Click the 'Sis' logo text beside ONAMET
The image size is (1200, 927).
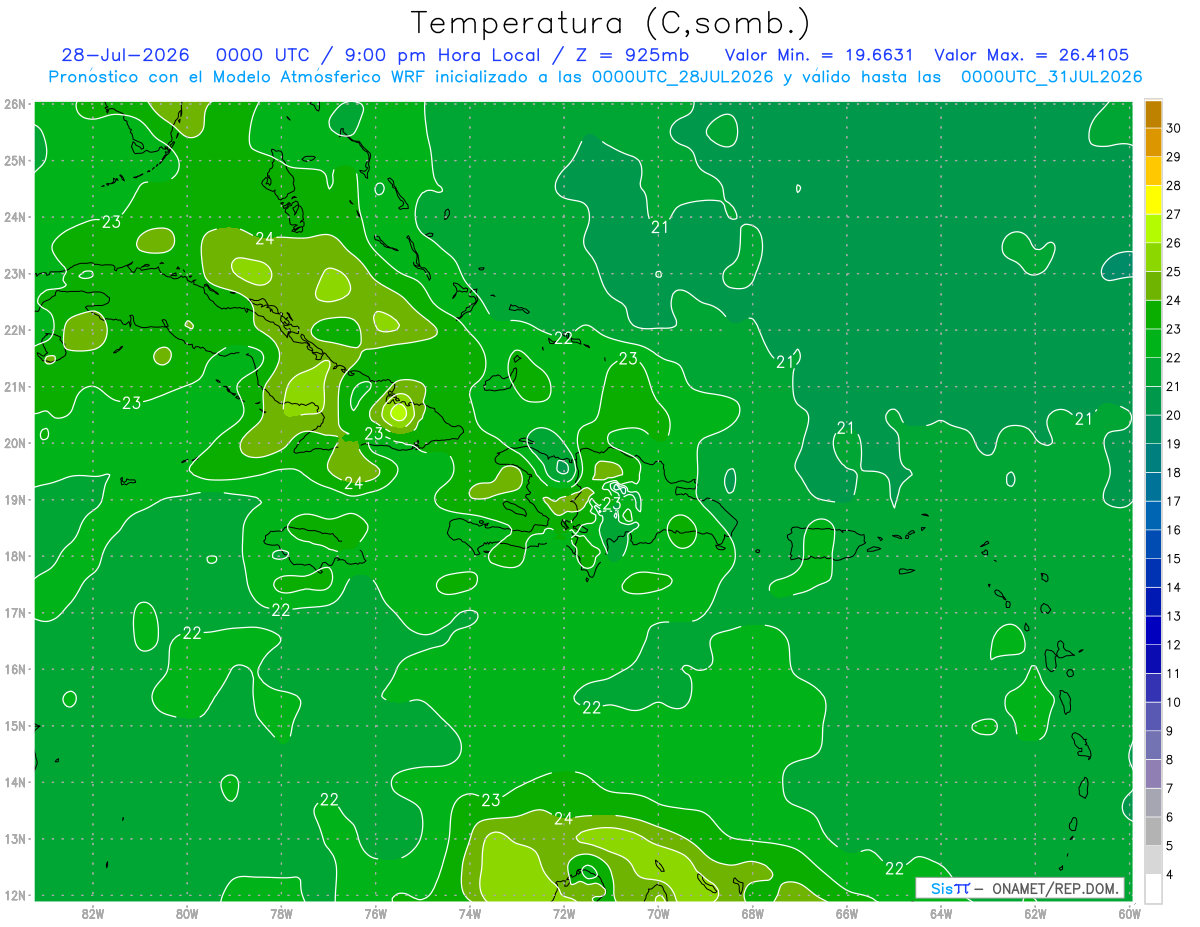point(942,888)
